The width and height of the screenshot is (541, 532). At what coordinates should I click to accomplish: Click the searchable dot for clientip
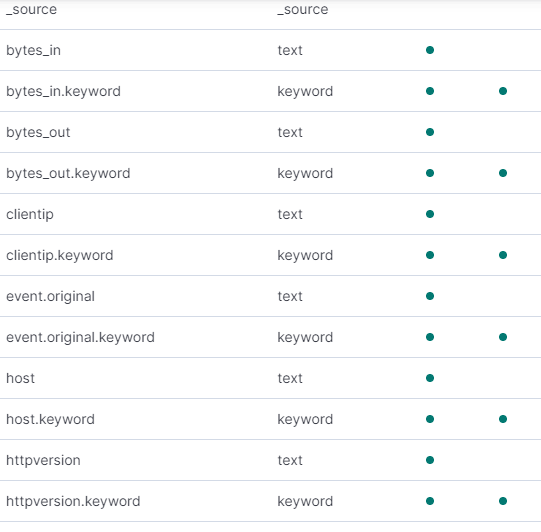pyautogui.click(x=430, y=214)
